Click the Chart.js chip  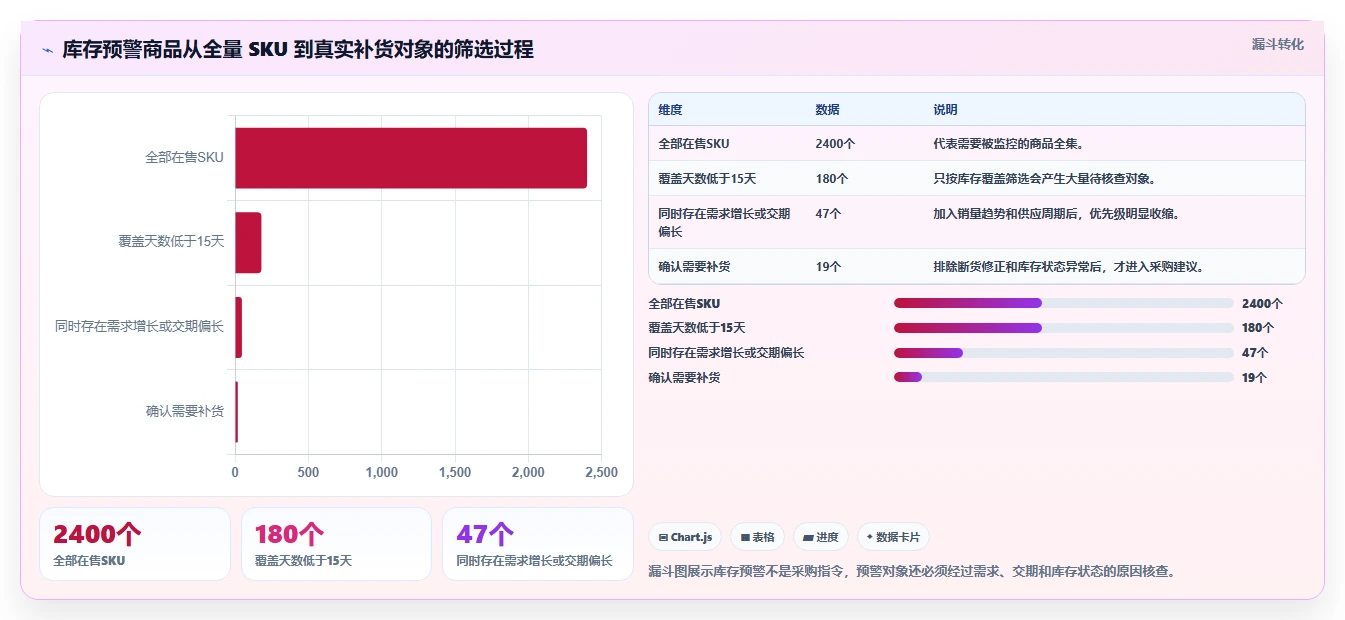point(685,537)
